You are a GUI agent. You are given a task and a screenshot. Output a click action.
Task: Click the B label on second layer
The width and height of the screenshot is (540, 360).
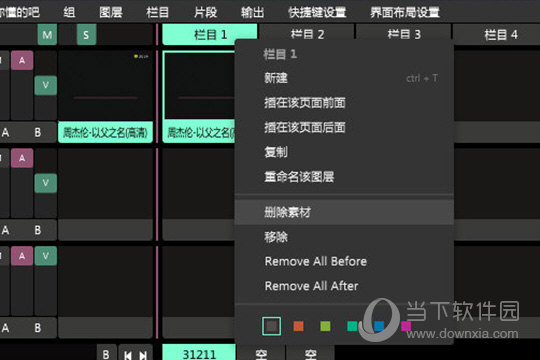38,230
